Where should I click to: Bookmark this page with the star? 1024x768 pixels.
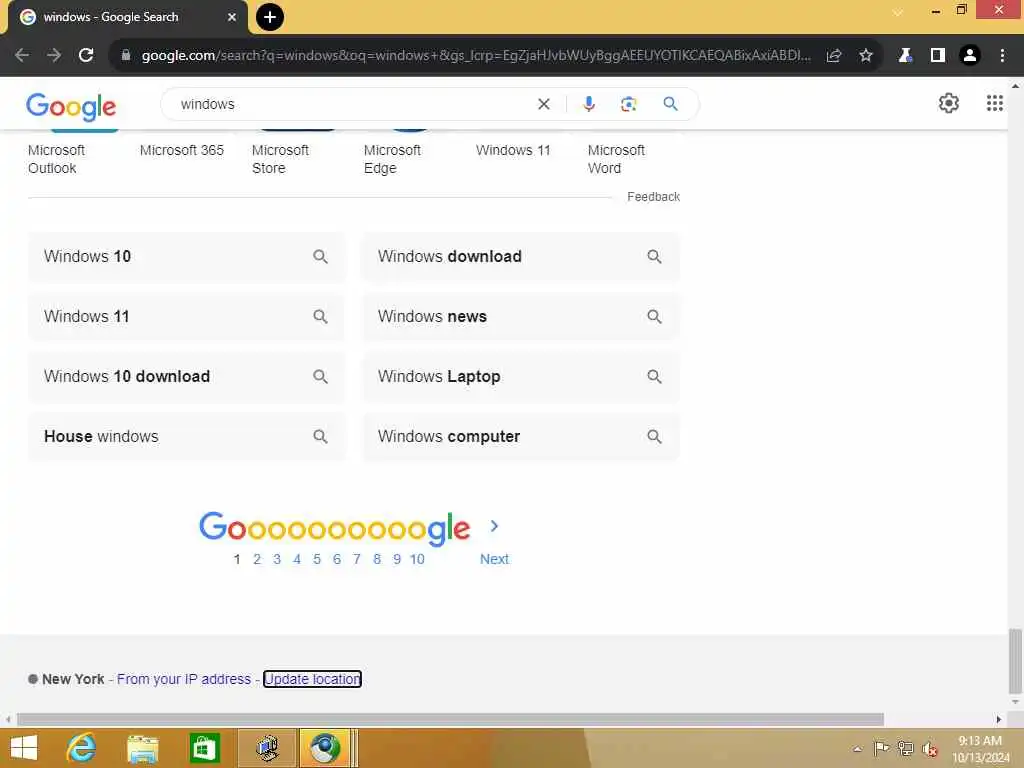click(x=866, y=56)
